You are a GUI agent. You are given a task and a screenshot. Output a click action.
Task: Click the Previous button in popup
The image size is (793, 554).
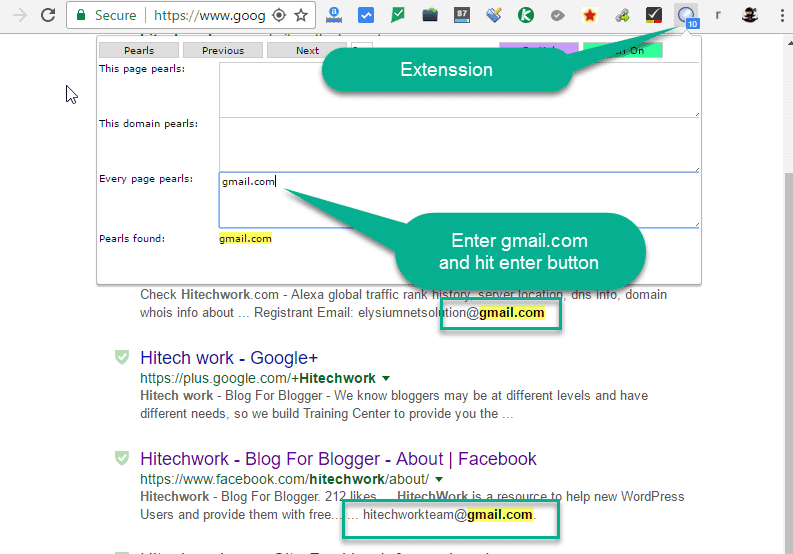click(x=223, y=50)
